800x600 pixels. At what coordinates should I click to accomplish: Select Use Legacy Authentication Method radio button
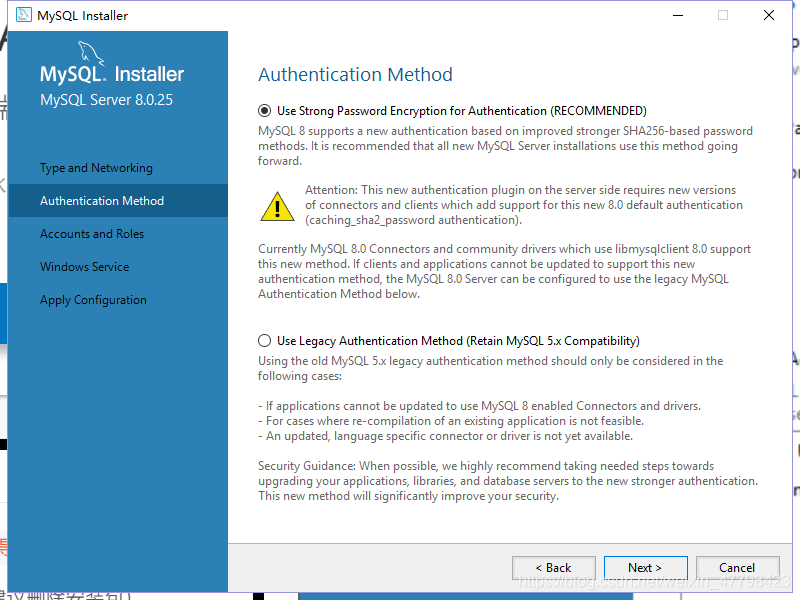click(x=264, y=341)
